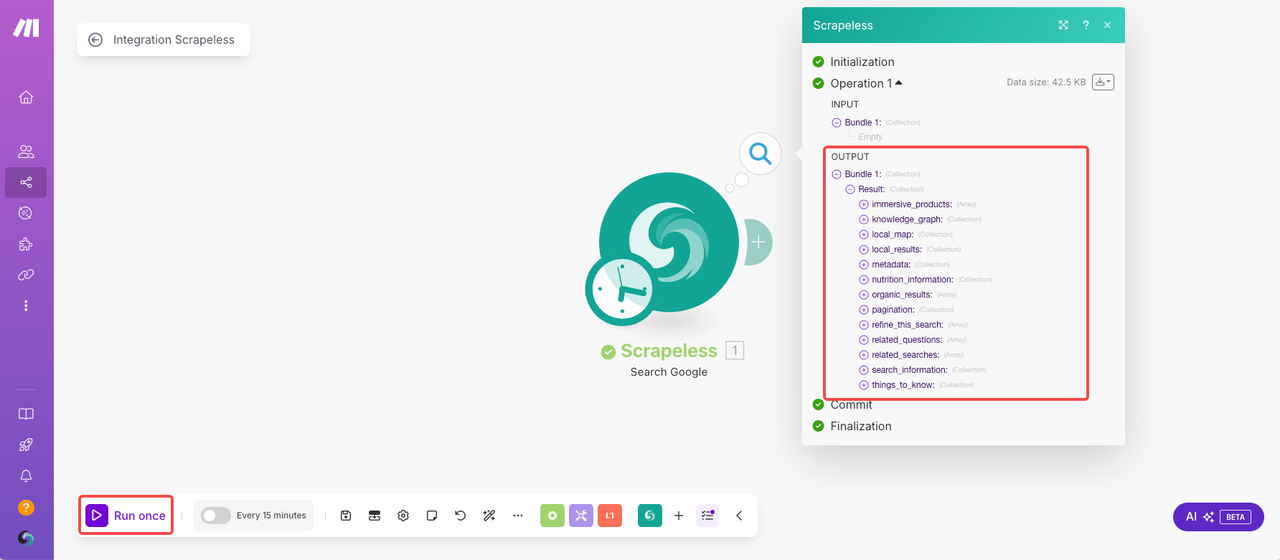This screenshot has height=560, width=1280.
Task: Expand the immersive_products array
Action: (864, 204)
